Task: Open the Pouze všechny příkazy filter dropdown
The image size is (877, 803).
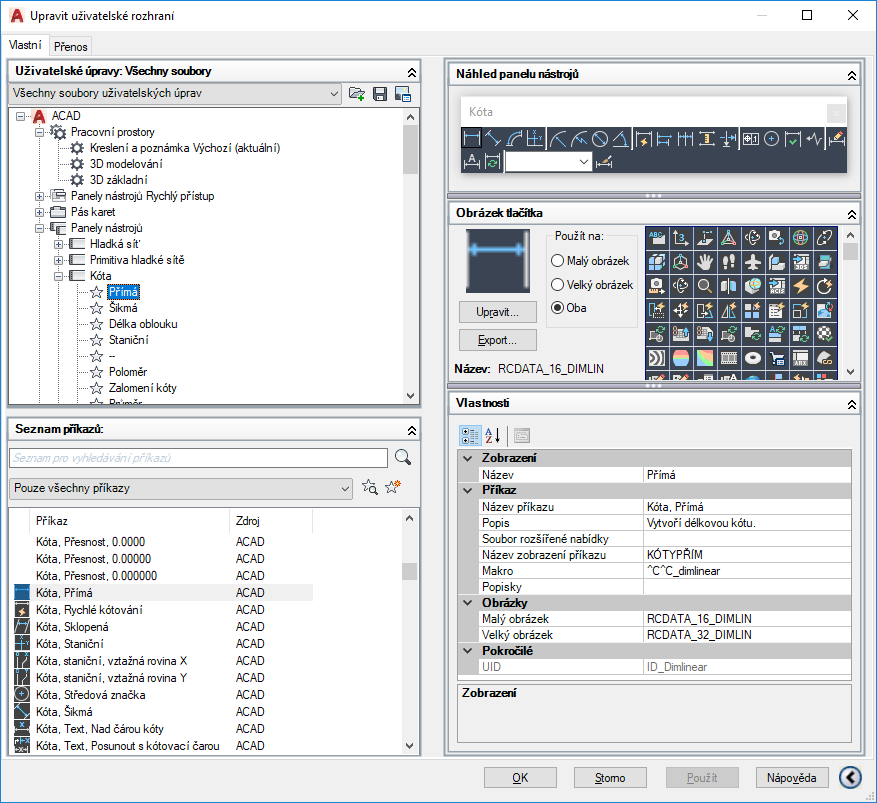Action: [181, 488]
